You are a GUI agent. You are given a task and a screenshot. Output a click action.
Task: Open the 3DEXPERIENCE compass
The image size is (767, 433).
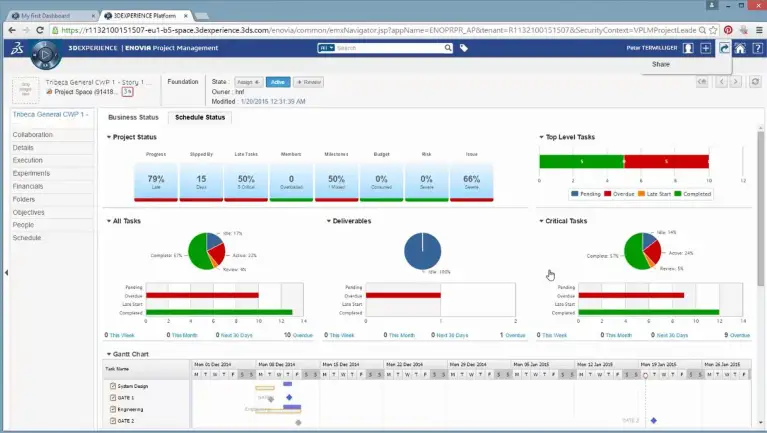click(x=45, y=54)
